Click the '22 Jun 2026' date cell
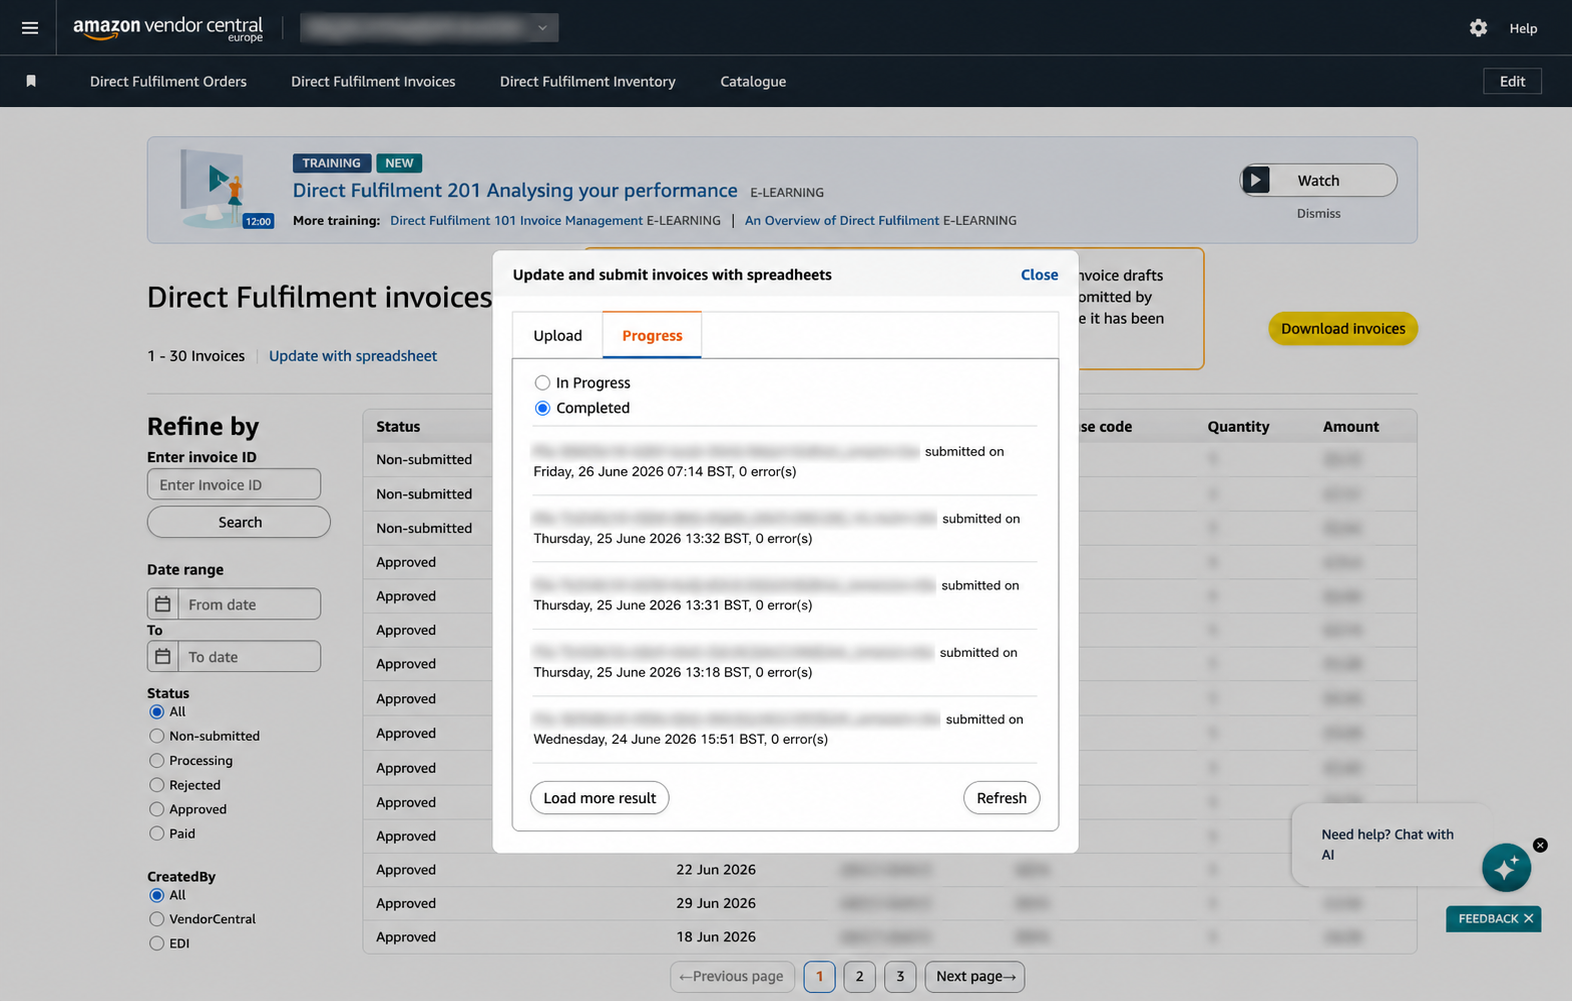Image resolution: width=1572 pixels, height=1001 pixels. click(x=716, y=869)
